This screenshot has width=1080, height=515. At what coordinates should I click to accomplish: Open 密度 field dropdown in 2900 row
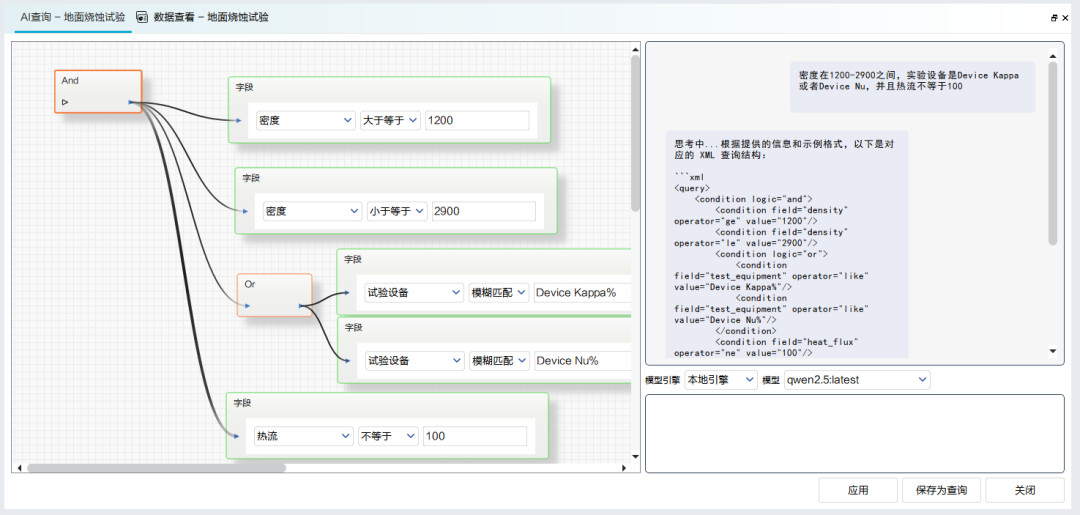pyautogui.click(x=313, y=211)
